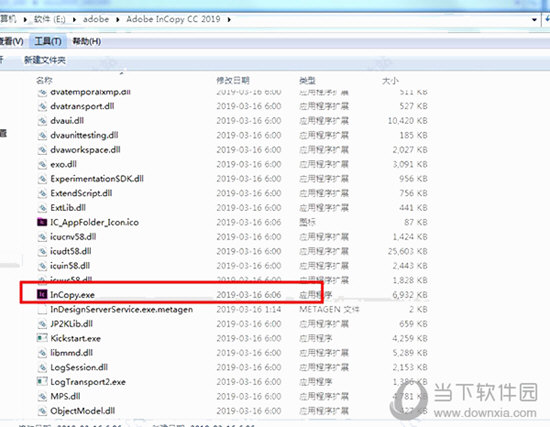550x427 pixels.
Task: Click the ExperimentationSDK.dll file icon
Action: 42,179
